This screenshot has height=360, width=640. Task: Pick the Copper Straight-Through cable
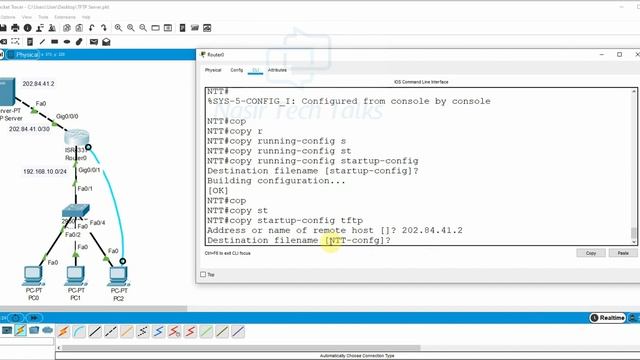point(95,331)
